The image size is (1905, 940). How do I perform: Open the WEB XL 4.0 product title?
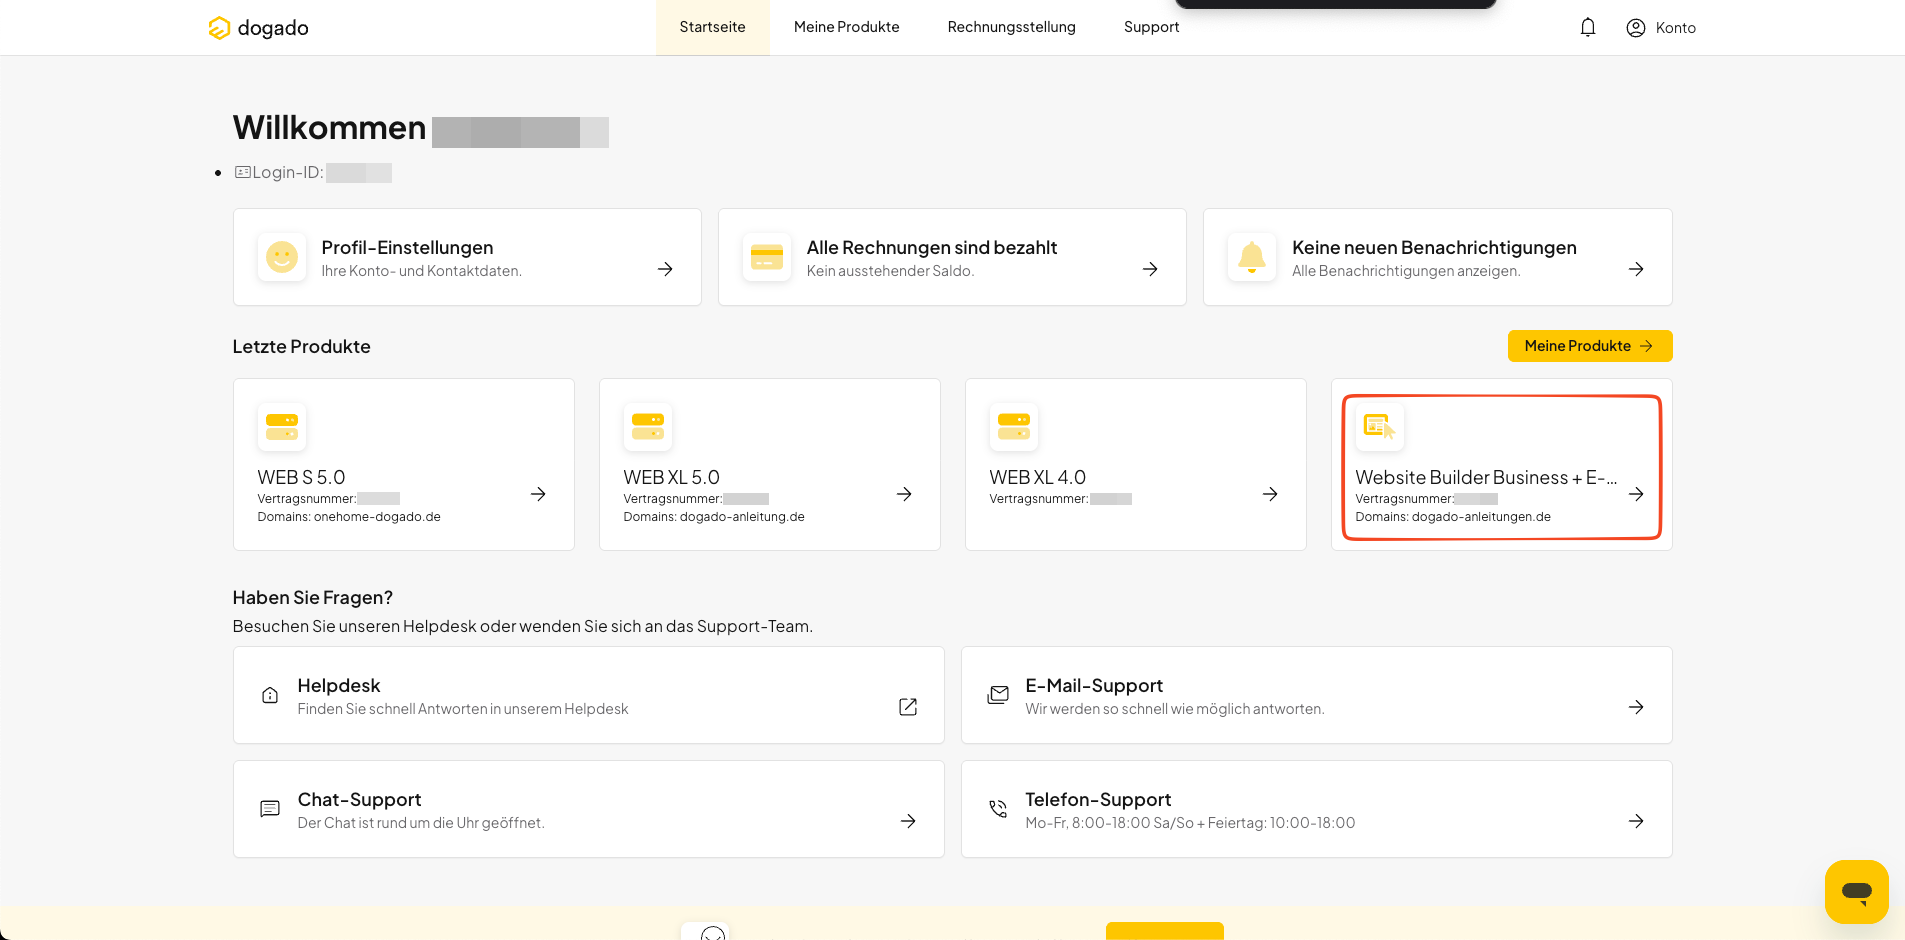(1037, 477)
